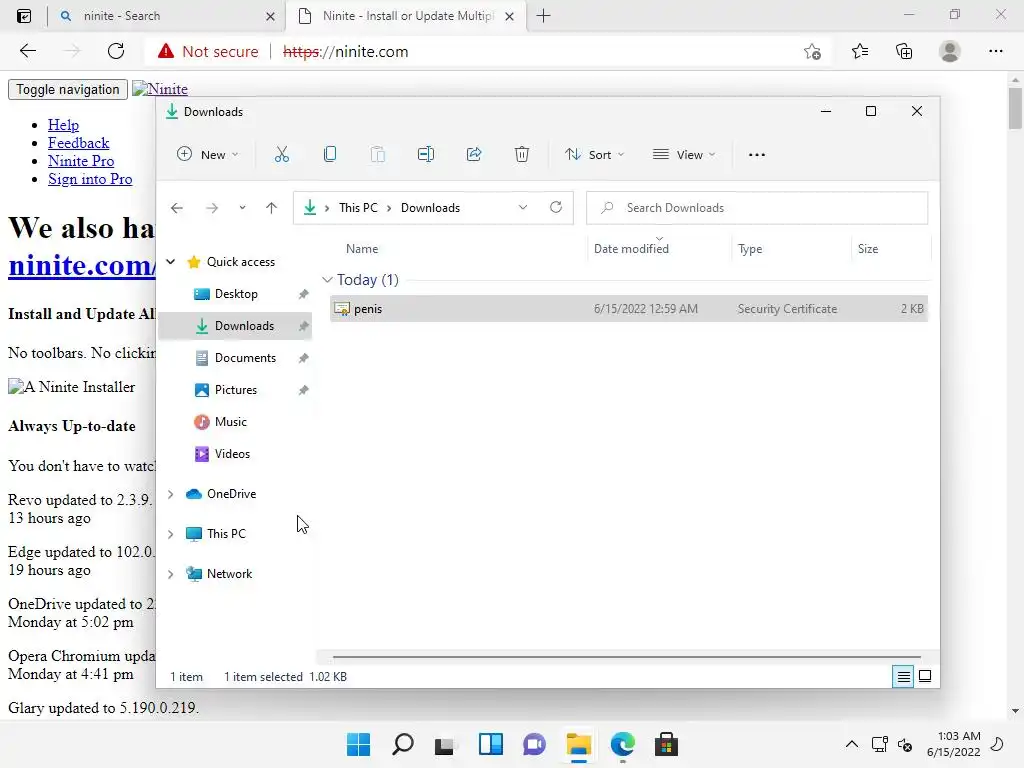The width and height of the screenshot is (1024, 768).
Task: Expand the OneDrive tree node
Action: [171, 494]
